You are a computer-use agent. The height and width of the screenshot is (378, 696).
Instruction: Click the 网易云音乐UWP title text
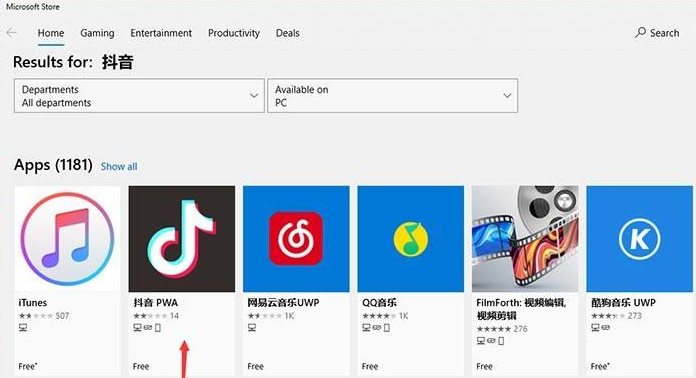pyautogui.click(x=283, y=303)
